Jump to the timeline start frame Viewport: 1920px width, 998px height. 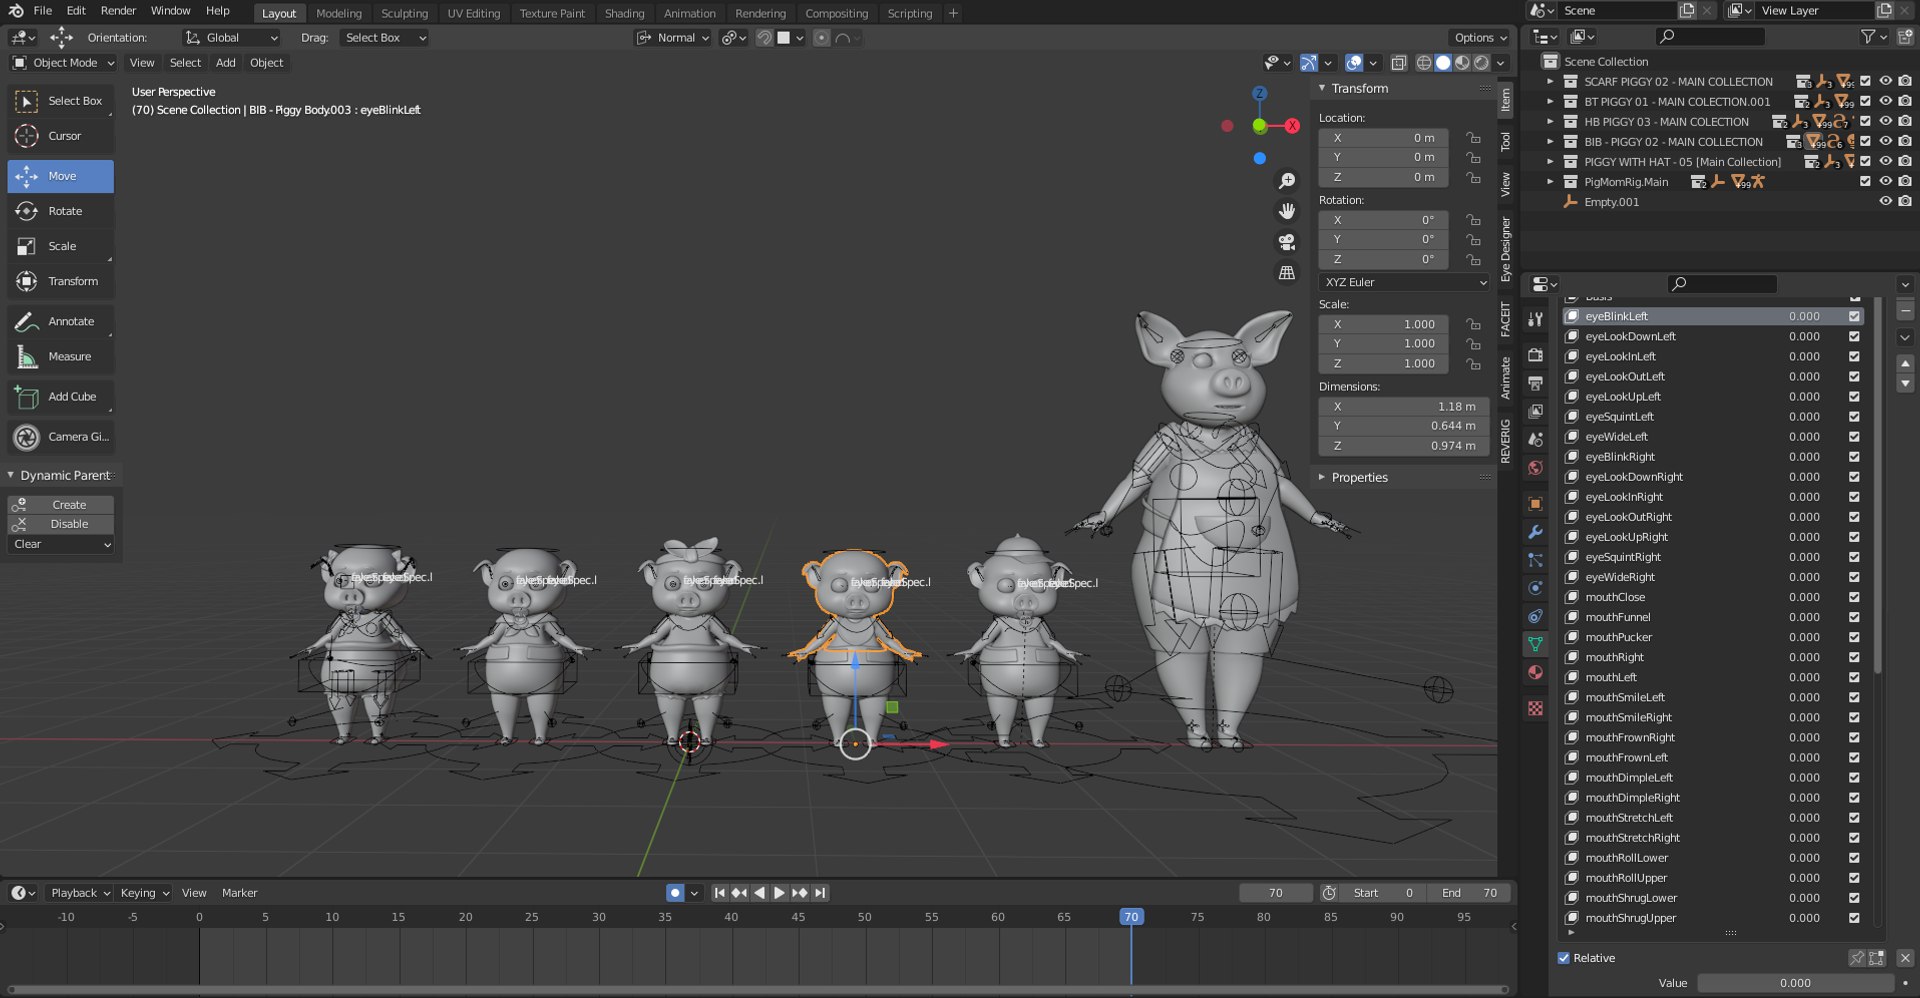point(719,893)
